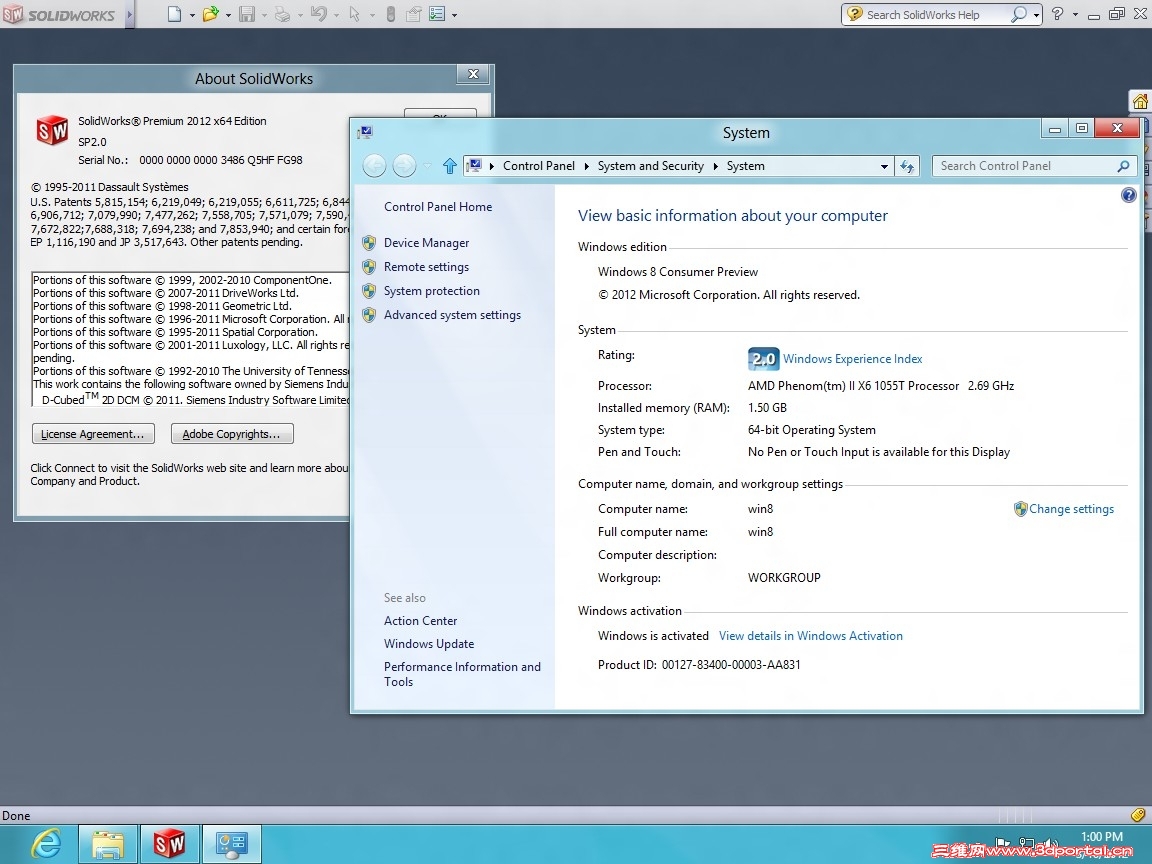Open the SolidWorks Resources home tab icon
Viewport: 1152px width, 864px height.
pos(1140,101)
